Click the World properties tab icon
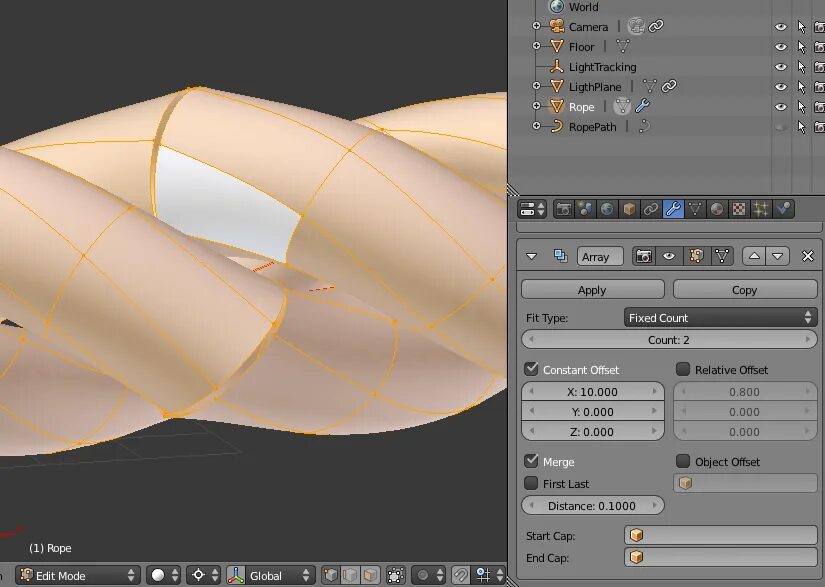 [607, 209]
